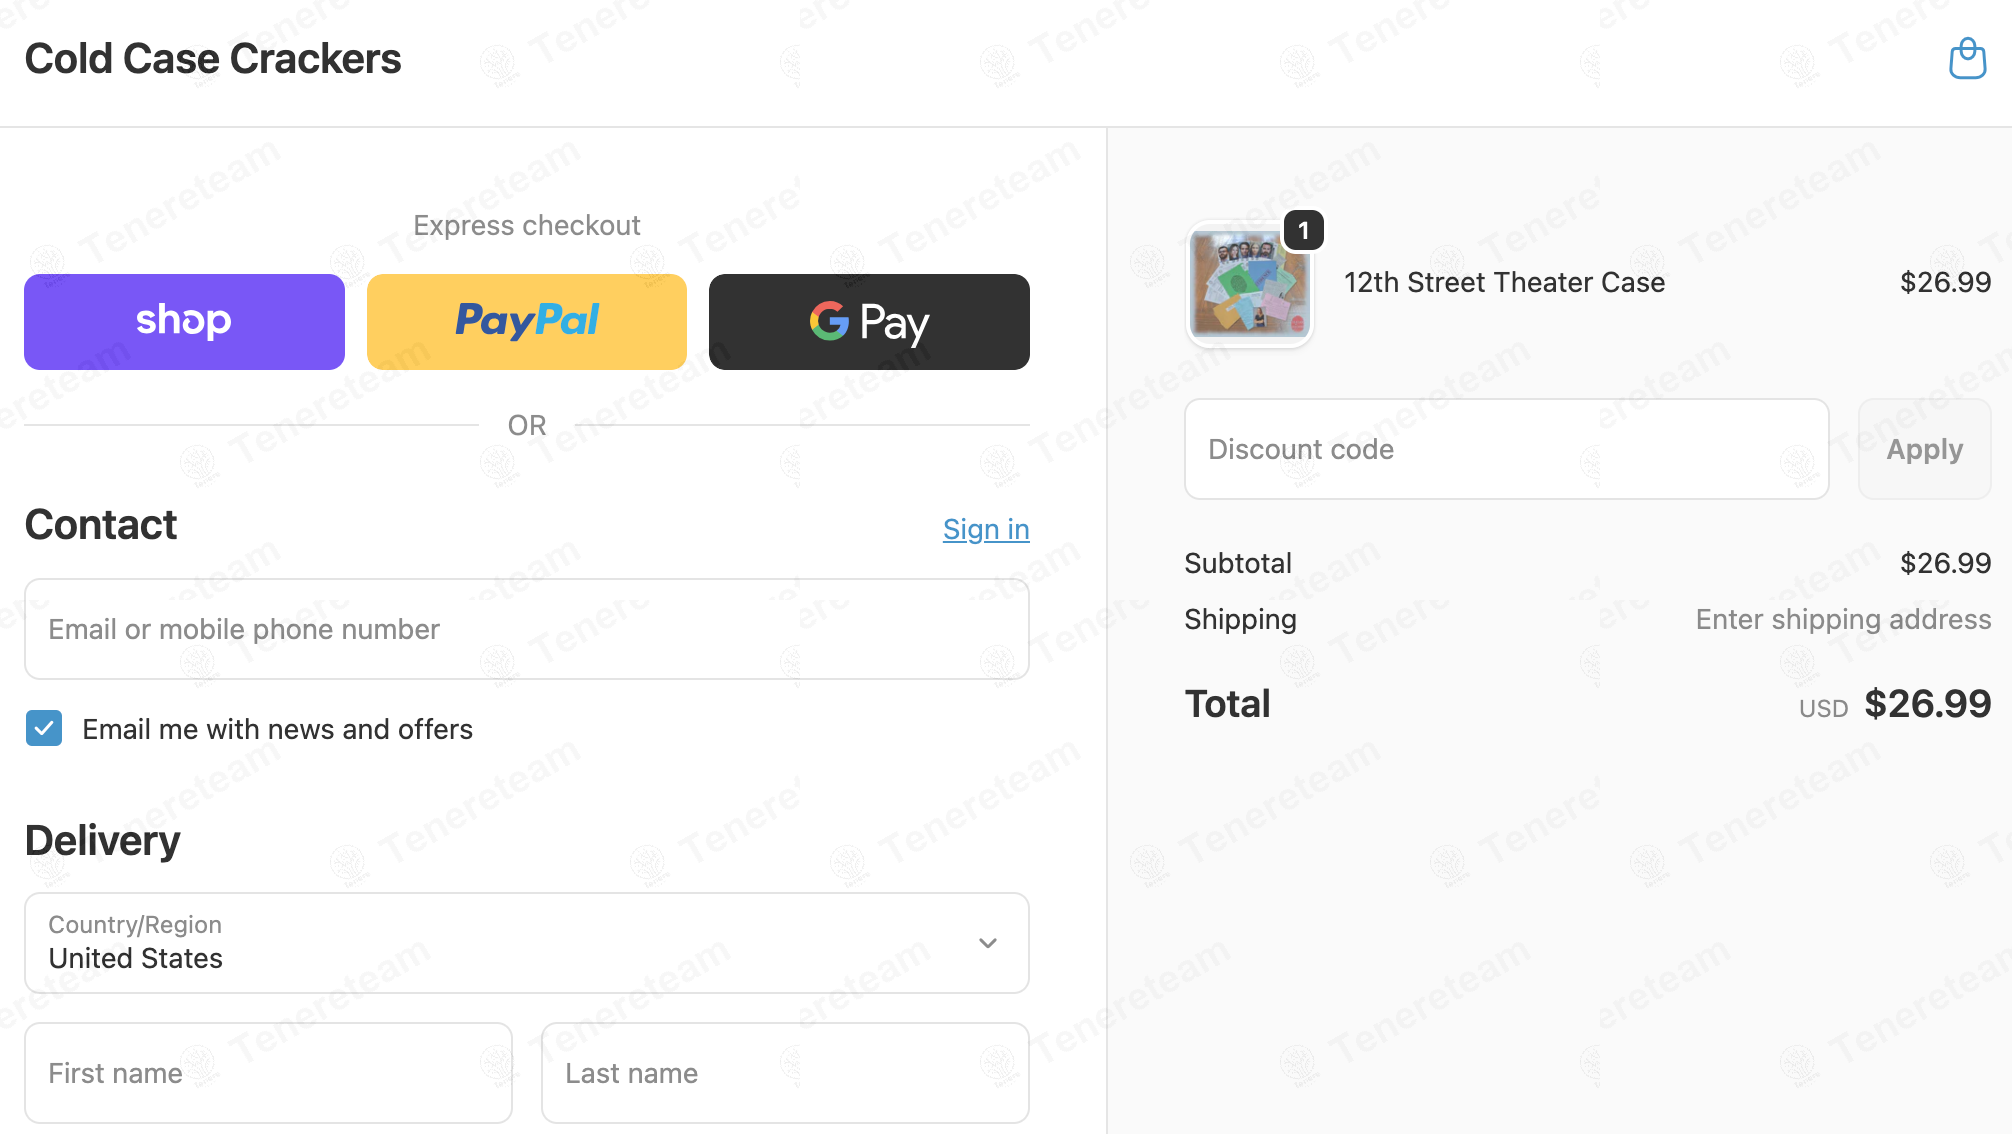This screenshot has width=2012, height=1134.
Task: Open the shopping bag cart icon
Action: click(x=1967, y=59)
